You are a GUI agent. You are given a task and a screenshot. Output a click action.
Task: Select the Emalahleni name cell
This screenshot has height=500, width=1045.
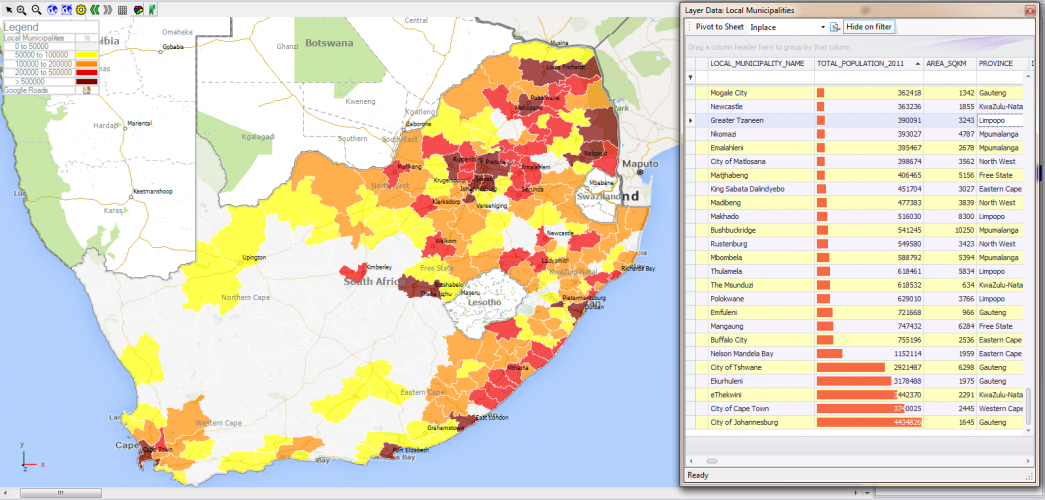click(762, 148)
